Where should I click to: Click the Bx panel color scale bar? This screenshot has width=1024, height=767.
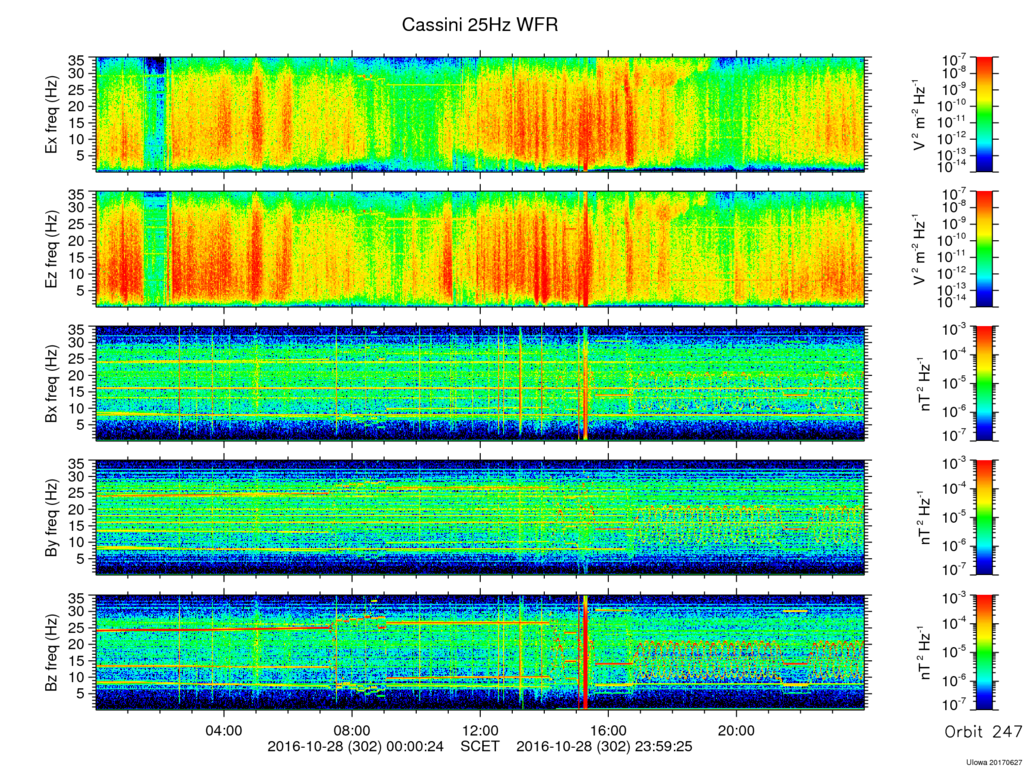coord(984,384)
